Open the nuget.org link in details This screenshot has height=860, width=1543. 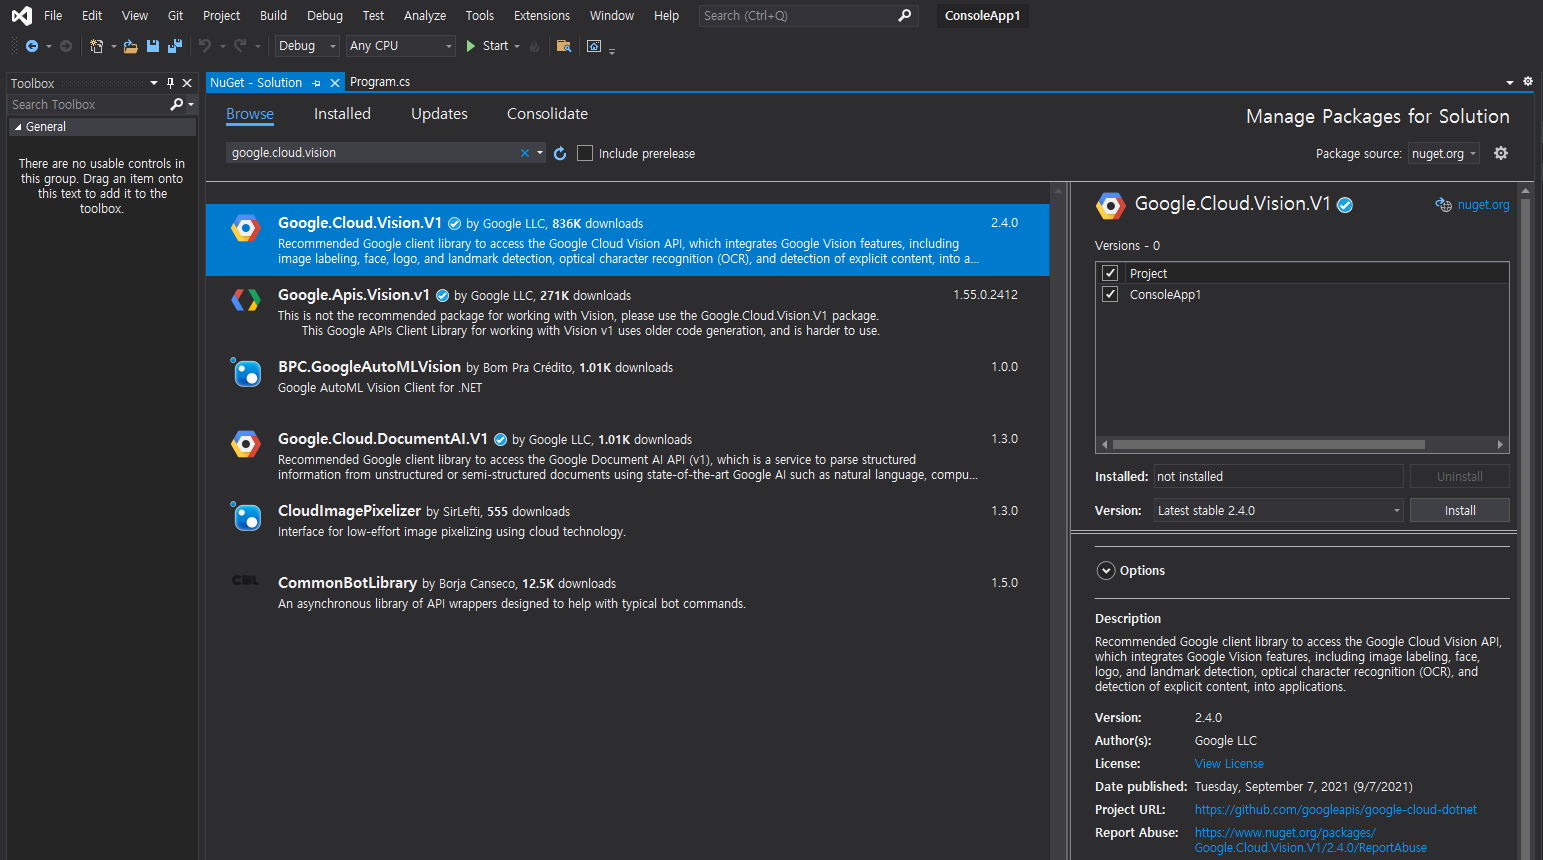point(1483,204)
